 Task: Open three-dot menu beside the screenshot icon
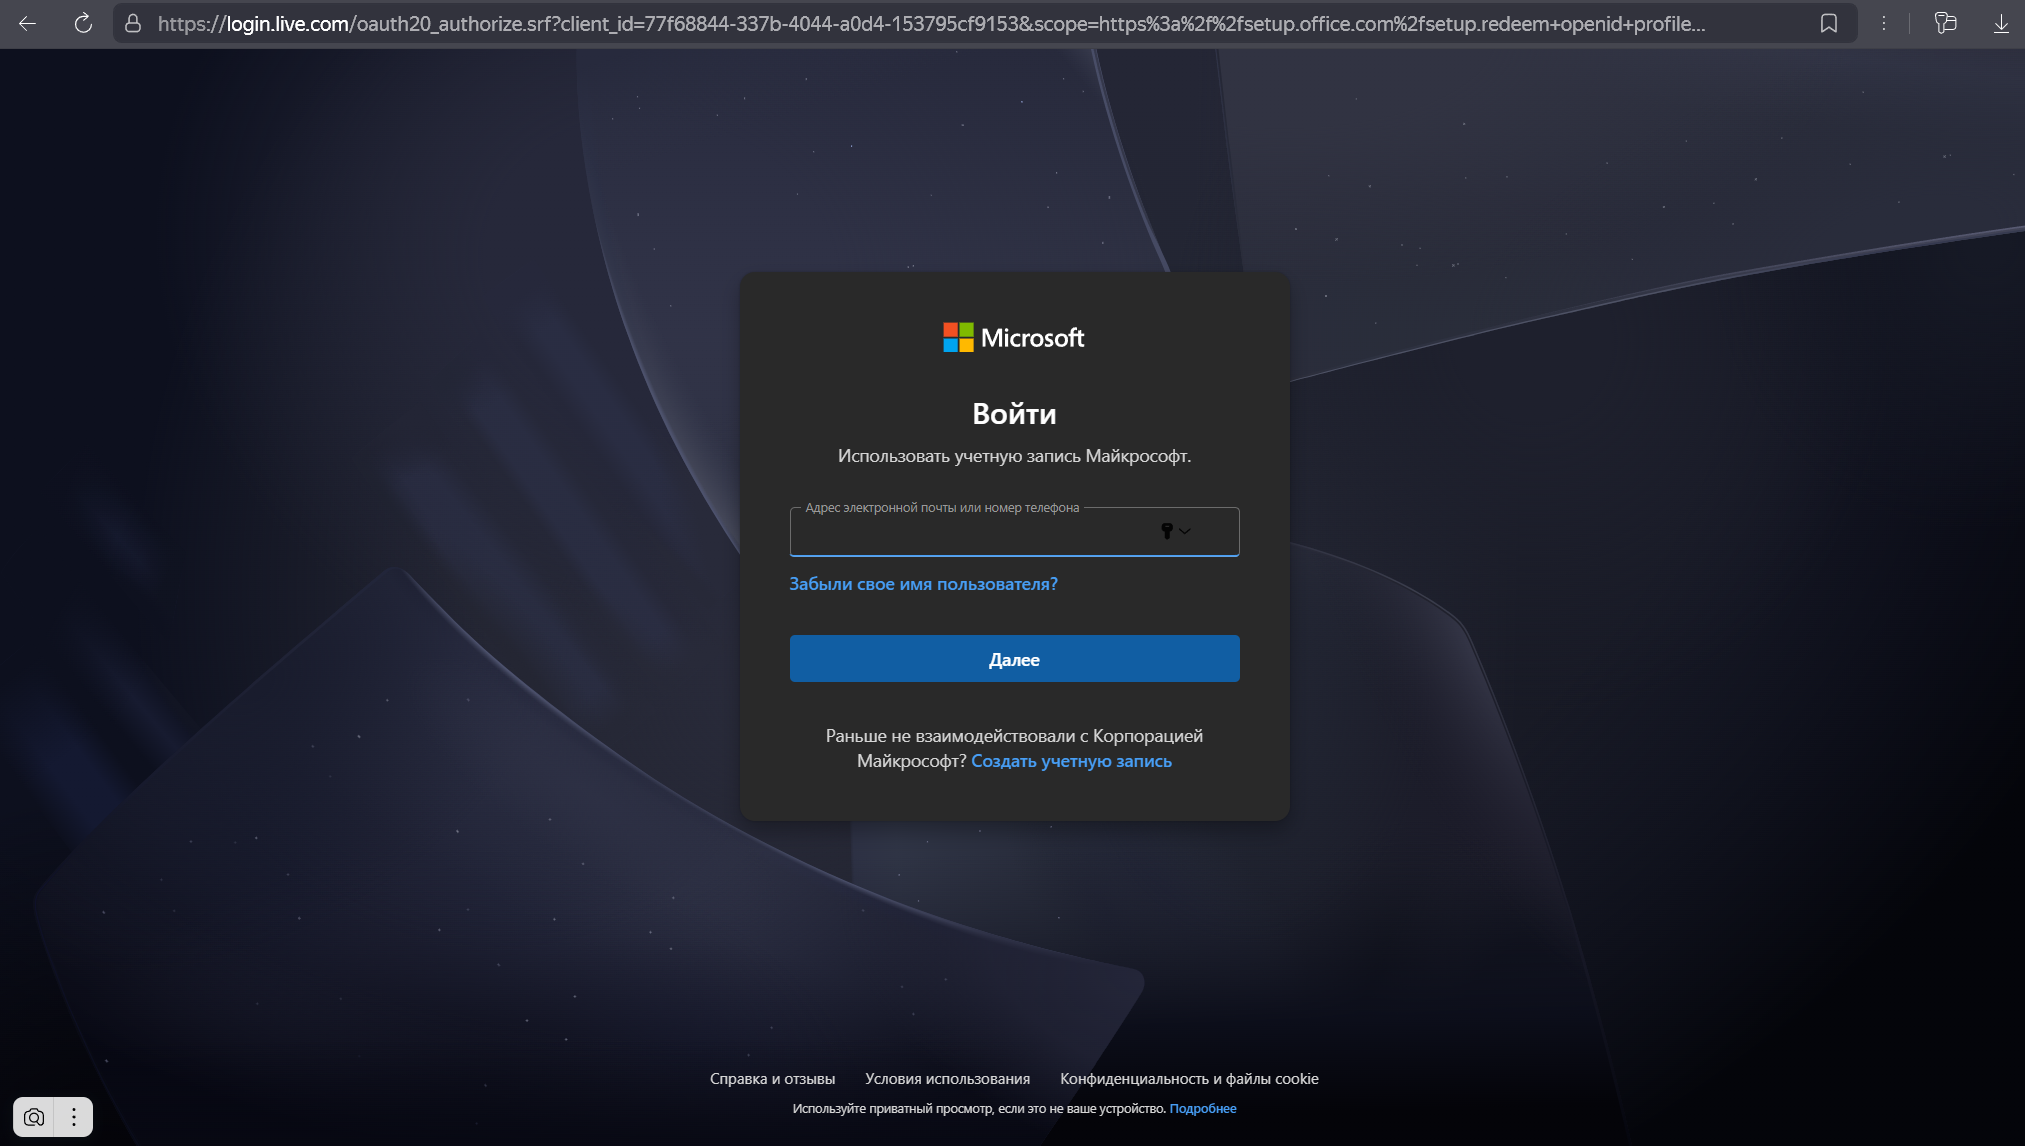click(74, 1117)
